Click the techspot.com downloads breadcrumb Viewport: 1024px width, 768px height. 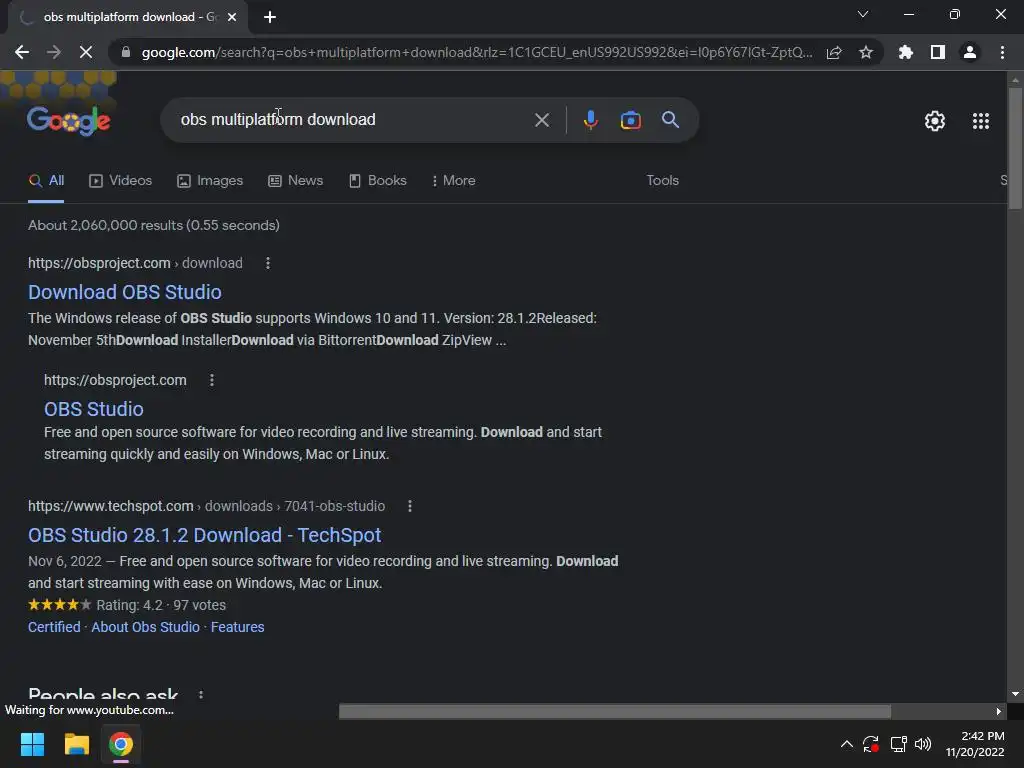[x=206, y=506]
